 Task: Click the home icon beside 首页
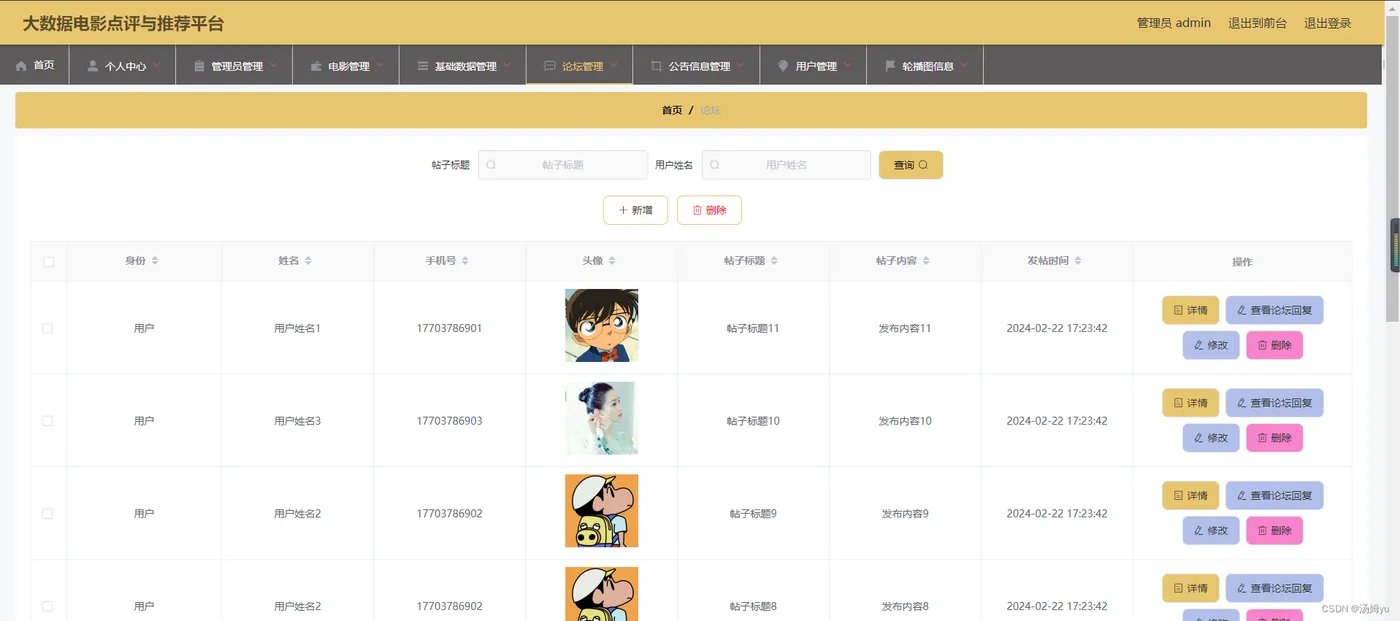tap(21, 66)
